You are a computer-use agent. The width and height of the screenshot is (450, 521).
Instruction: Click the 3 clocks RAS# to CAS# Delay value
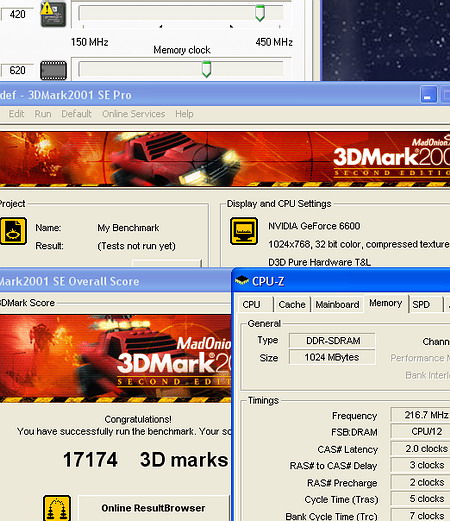(x=420, y=465)
